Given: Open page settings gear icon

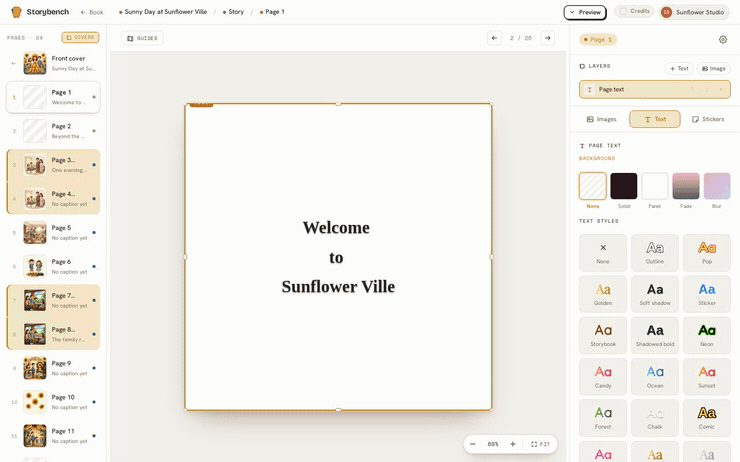Looking at the screenshot, I should pos(723,40).
